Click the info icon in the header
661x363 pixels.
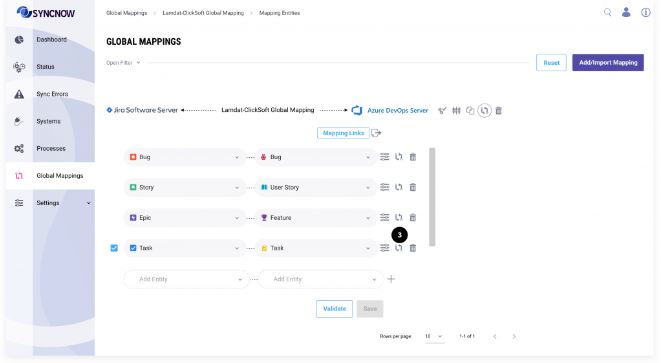click(645, 12)
